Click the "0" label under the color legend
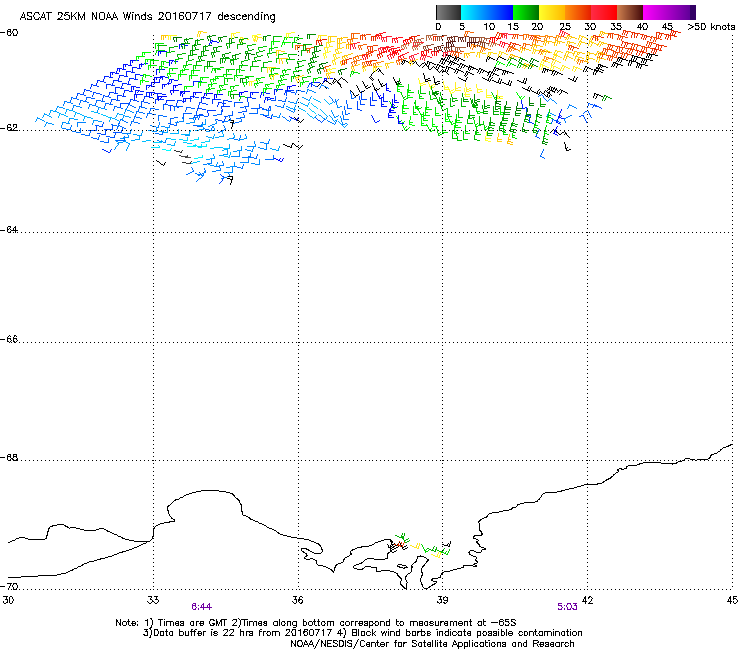This screenshot has width=740, height=650. [438, 27]
